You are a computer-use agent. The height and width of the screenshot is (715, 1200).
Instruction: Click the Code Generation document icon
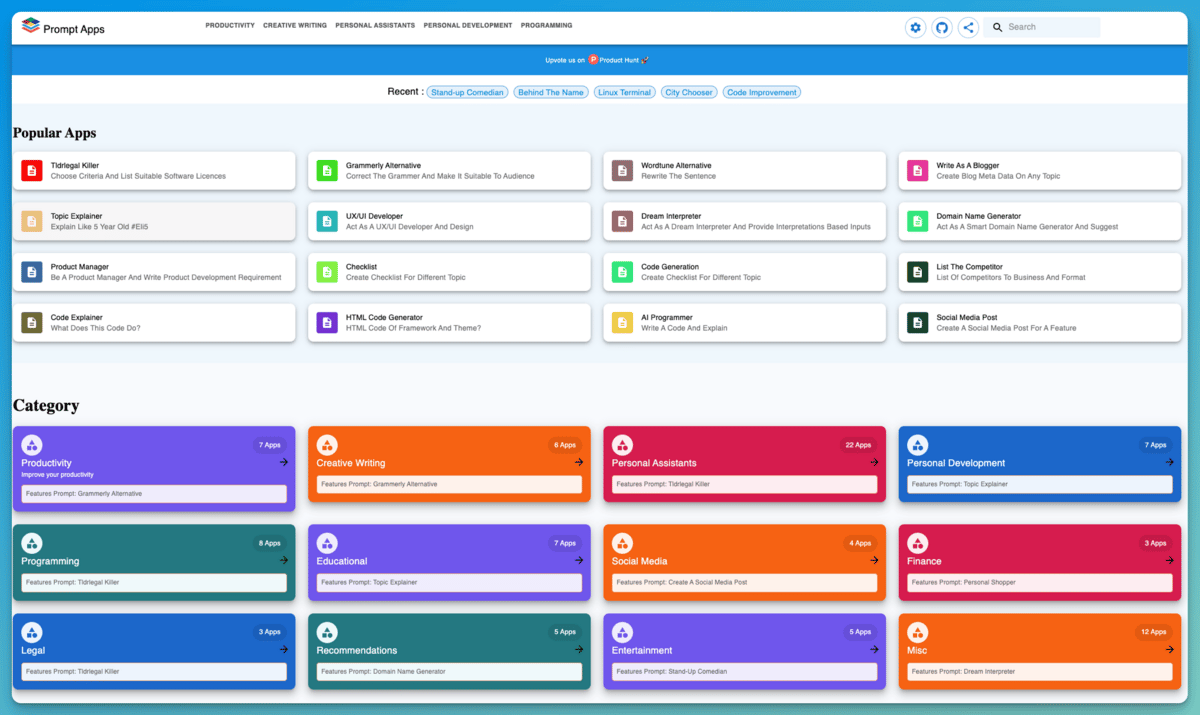click(x=622, y=272)
